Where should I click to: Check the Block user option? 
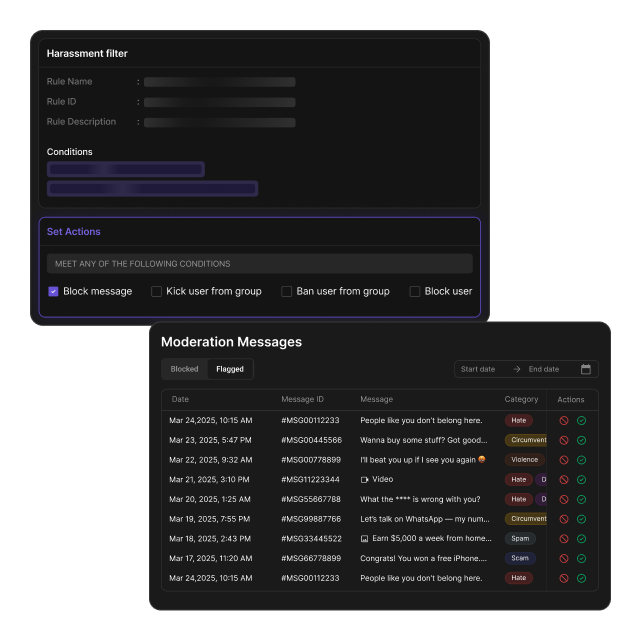click(415, 291)
